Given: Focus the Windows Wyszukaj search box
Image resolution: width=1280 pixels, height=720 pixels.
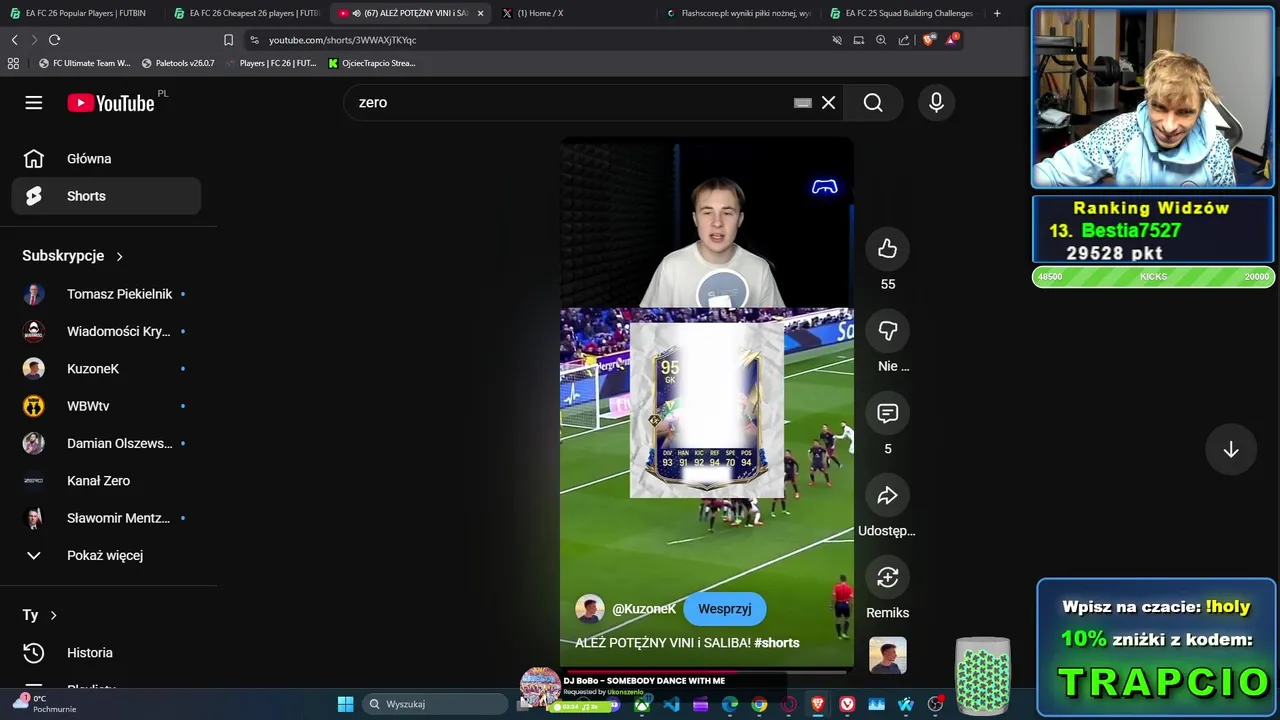Looking at the screenshot, I should (435, 704).
